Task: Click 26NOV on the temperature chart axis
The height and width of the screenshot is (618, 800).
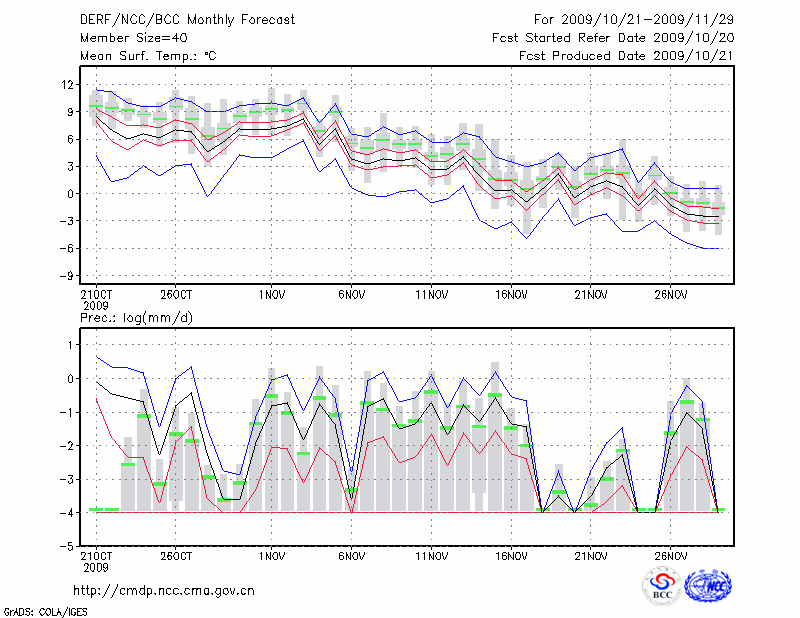Action: coord(670,296)
